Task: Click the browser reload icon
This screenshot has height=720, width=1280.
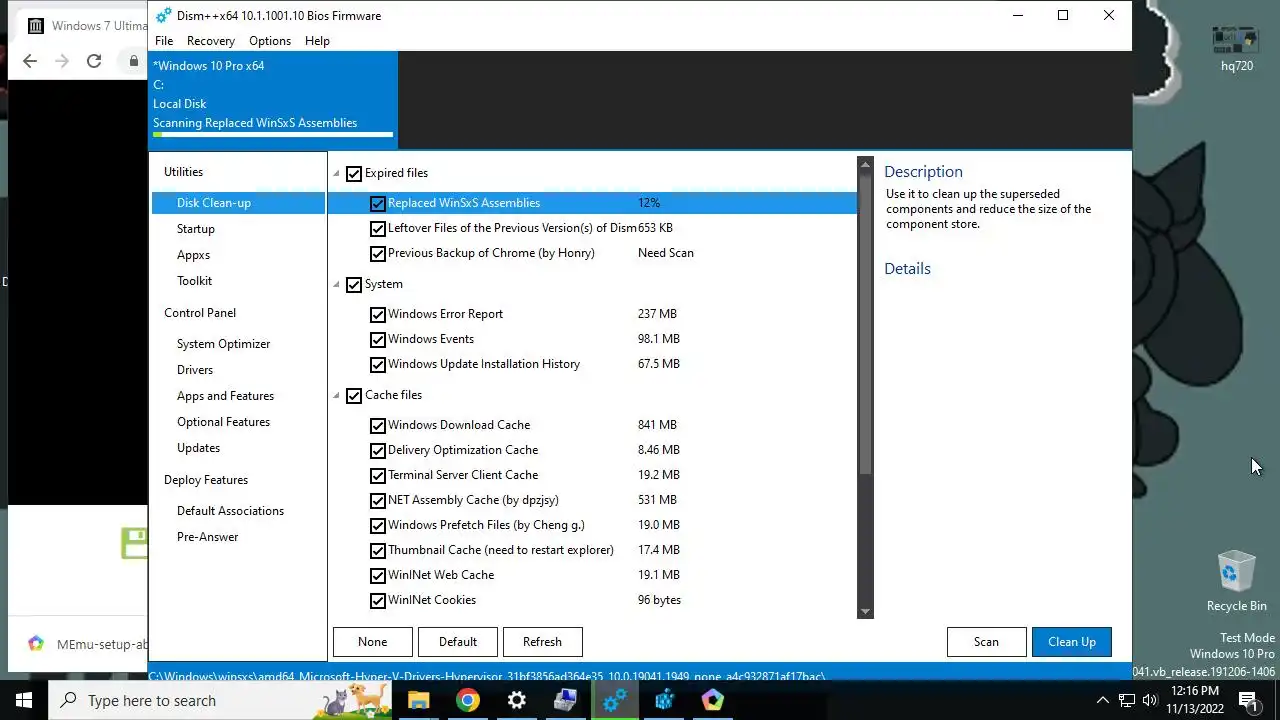Action: [94, 61]
